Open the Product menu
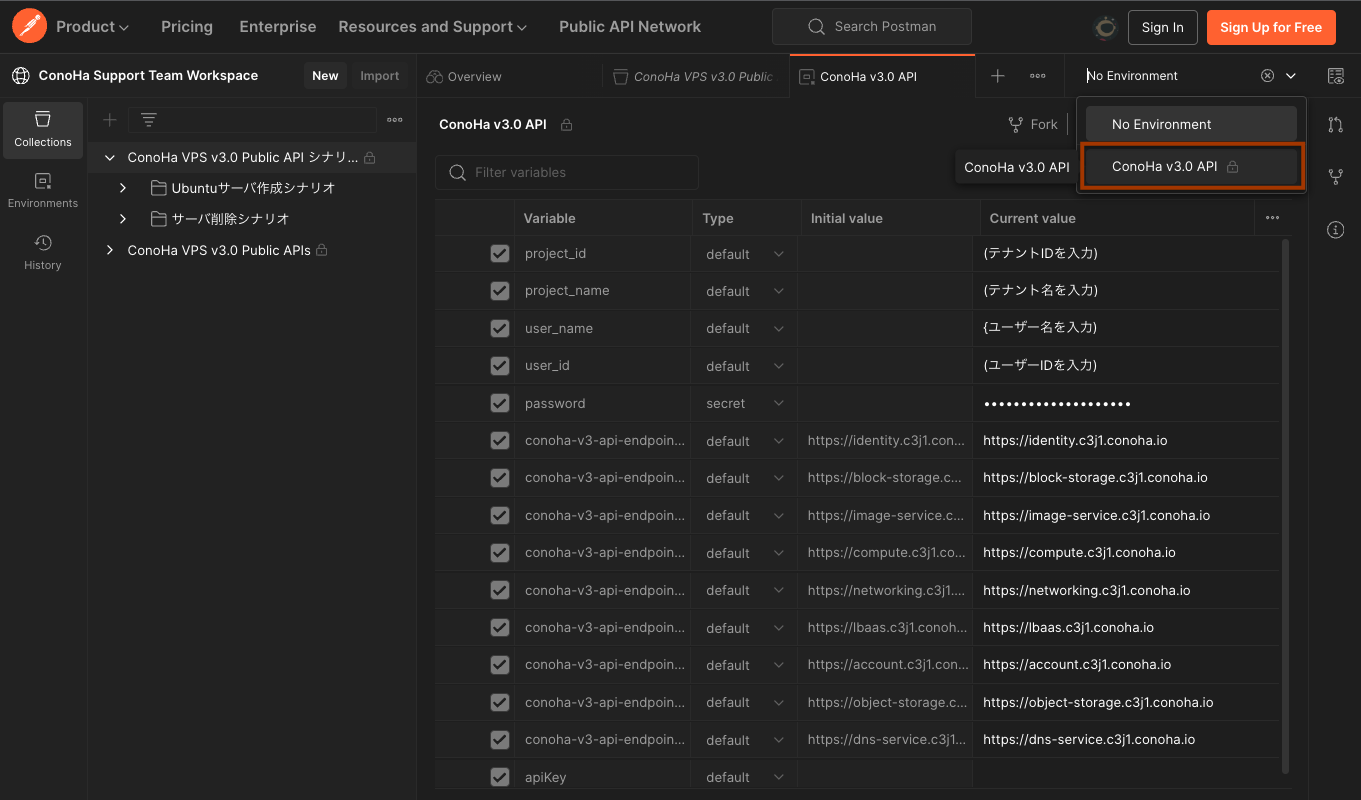The height and width of the screenshot is (800, 1361). pyautogui.click(x=92, y=27)
